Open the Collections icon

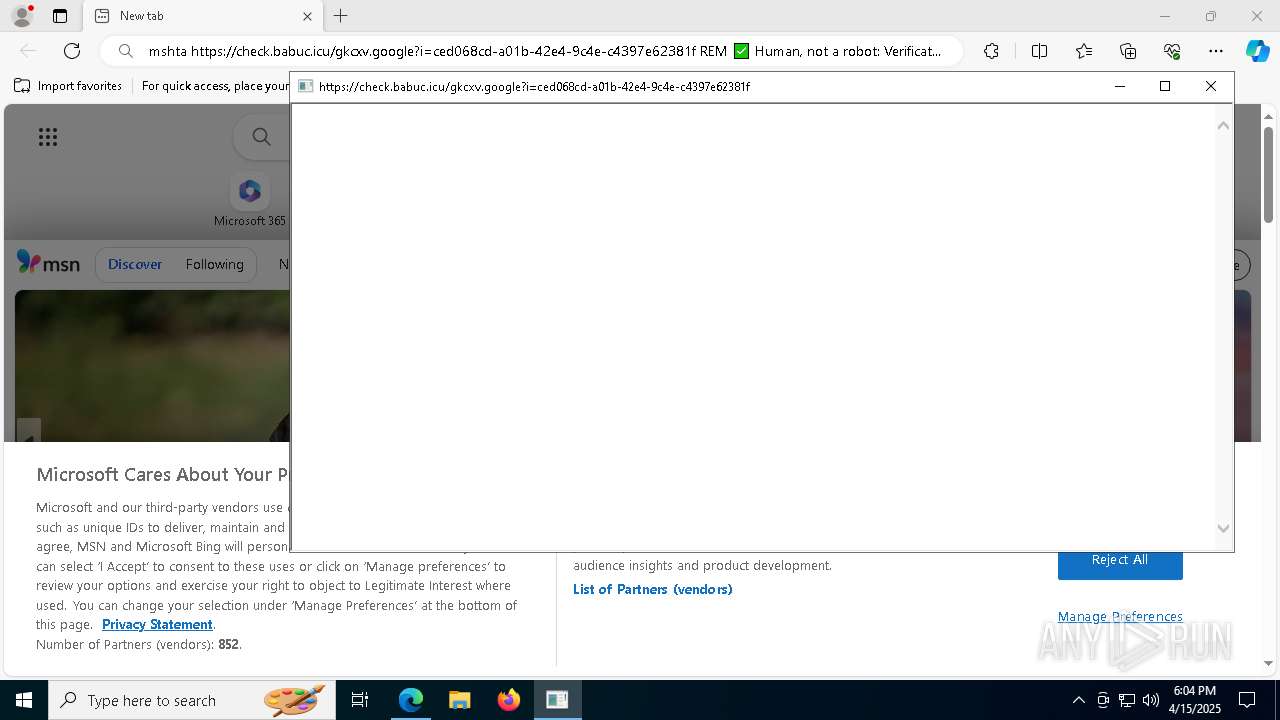tap(1128, 51)
